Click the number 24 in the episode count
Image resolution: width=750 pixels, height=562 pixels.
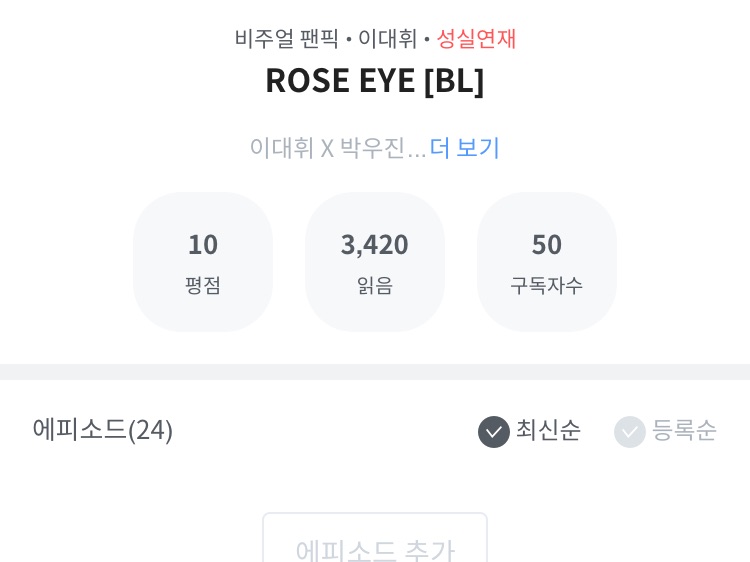pyautogui.click(x=150, y=430)
